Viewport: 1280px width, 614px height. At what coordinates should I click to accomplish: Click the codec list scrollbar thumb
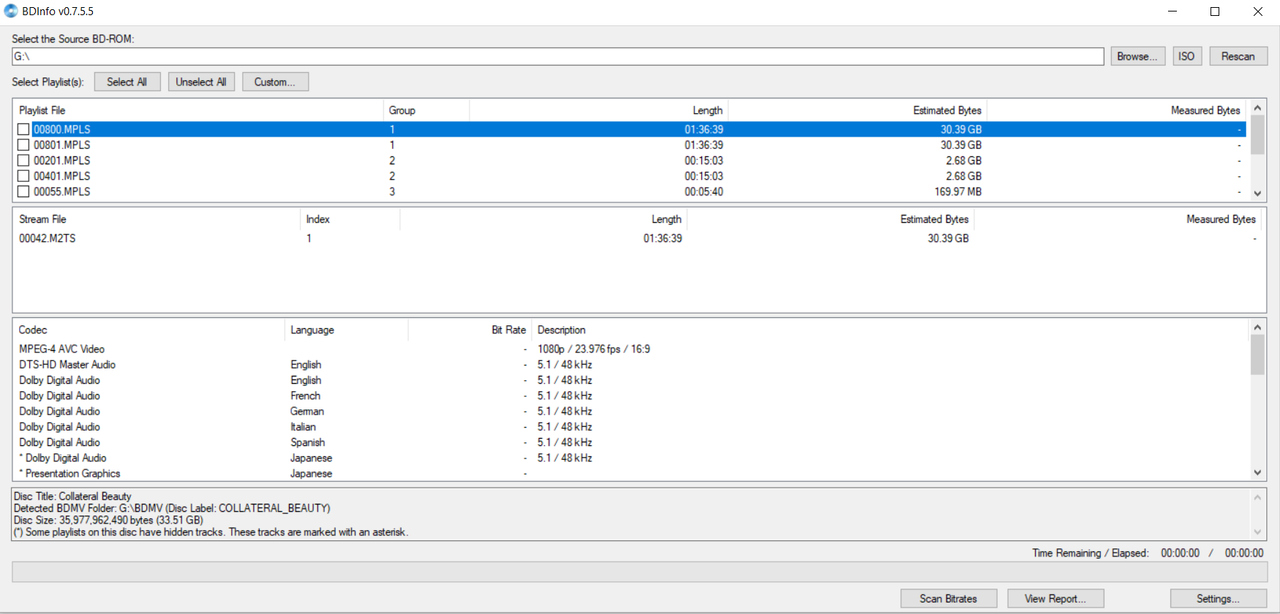(1257, 355)
